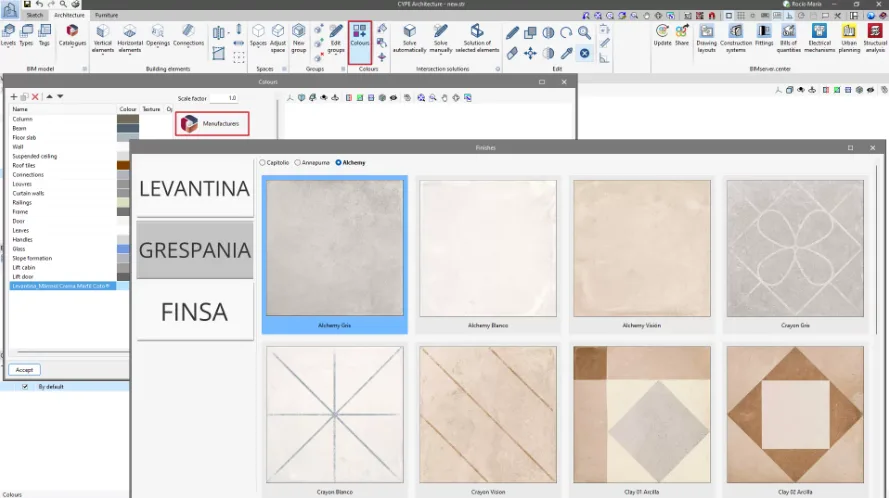Open Construction systems
The height and width of the screenshot is (498, 889).
pos(736,39)
